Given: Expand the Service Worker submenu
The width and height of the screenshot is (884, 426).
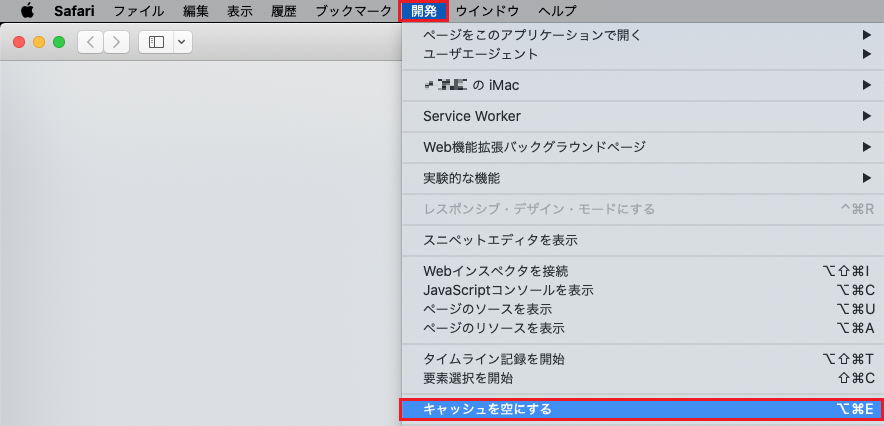Looking at the screenshot, I should pyautogui.click(x=643, y=117).
